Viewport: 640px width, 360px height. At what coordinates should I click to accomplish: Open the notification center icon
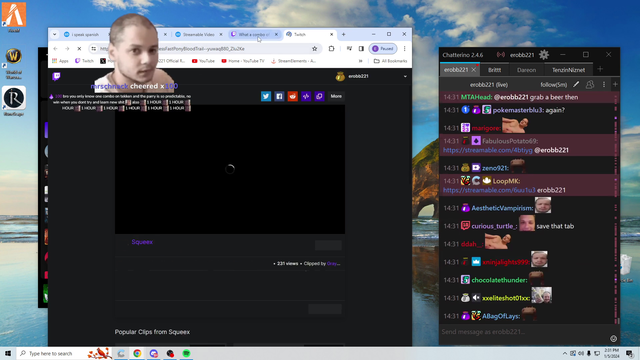629,353
